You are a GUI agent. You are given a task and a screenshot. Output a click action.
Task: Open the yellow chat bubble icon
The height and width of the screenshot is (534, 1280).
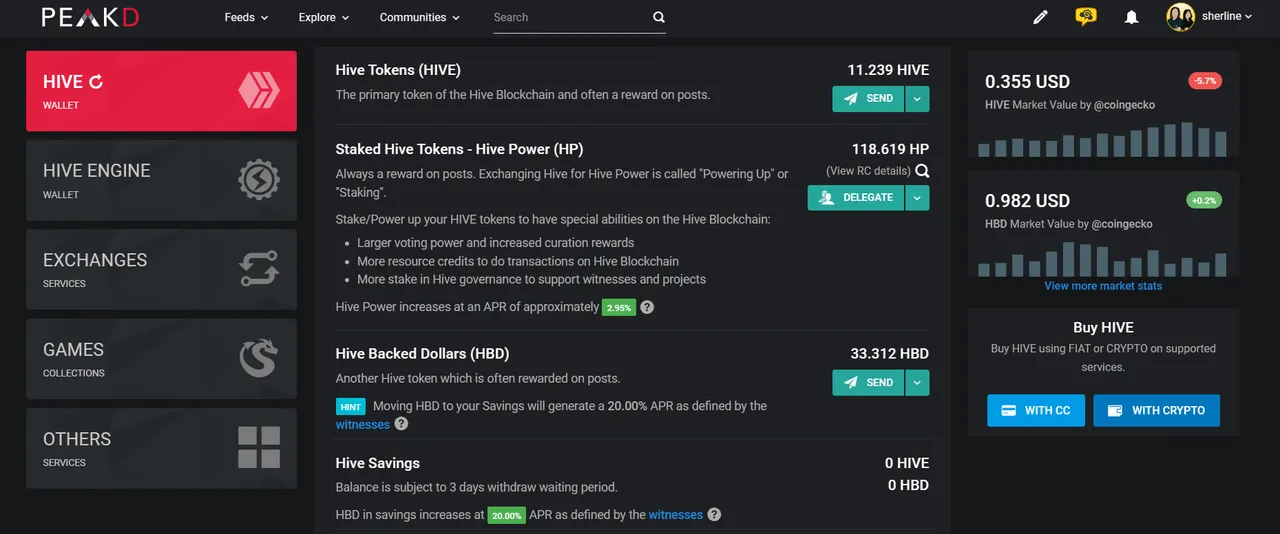pos(1086,17)
